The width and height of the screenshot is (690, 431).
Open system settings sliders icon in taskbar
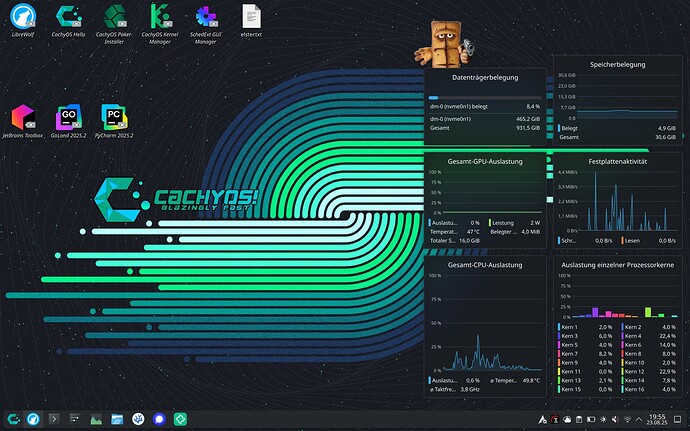pyautogui.click(x=75, y=419)
